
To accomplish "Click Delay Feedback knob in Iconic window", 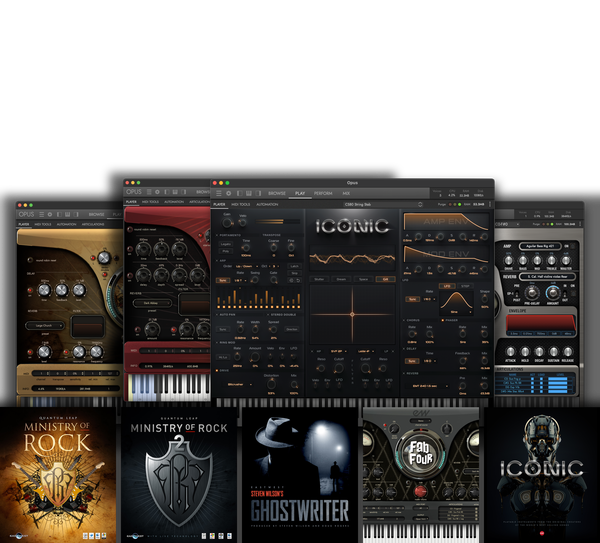I will [x=463, y=360].
